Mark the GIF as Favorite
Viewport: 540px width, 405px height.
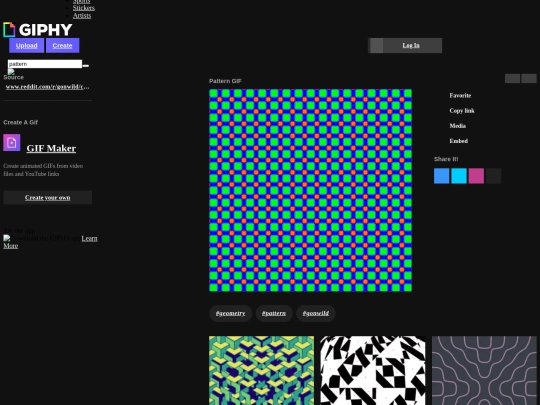pyautogui.click(x=460, y=96)
